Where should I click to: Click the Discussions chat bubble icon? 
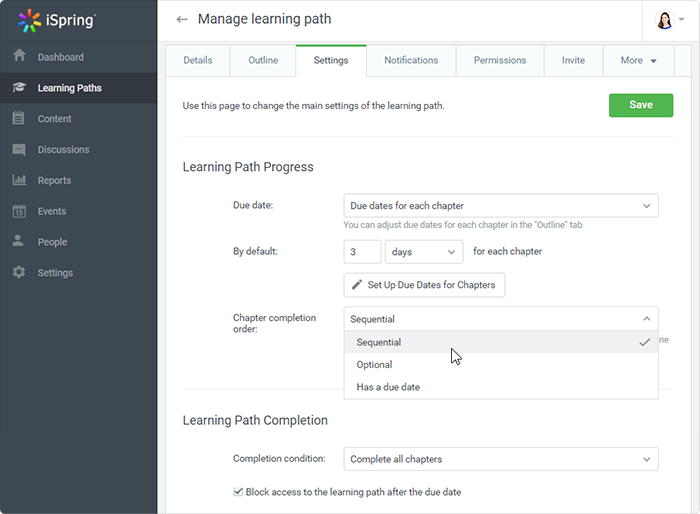coord(19,149)
